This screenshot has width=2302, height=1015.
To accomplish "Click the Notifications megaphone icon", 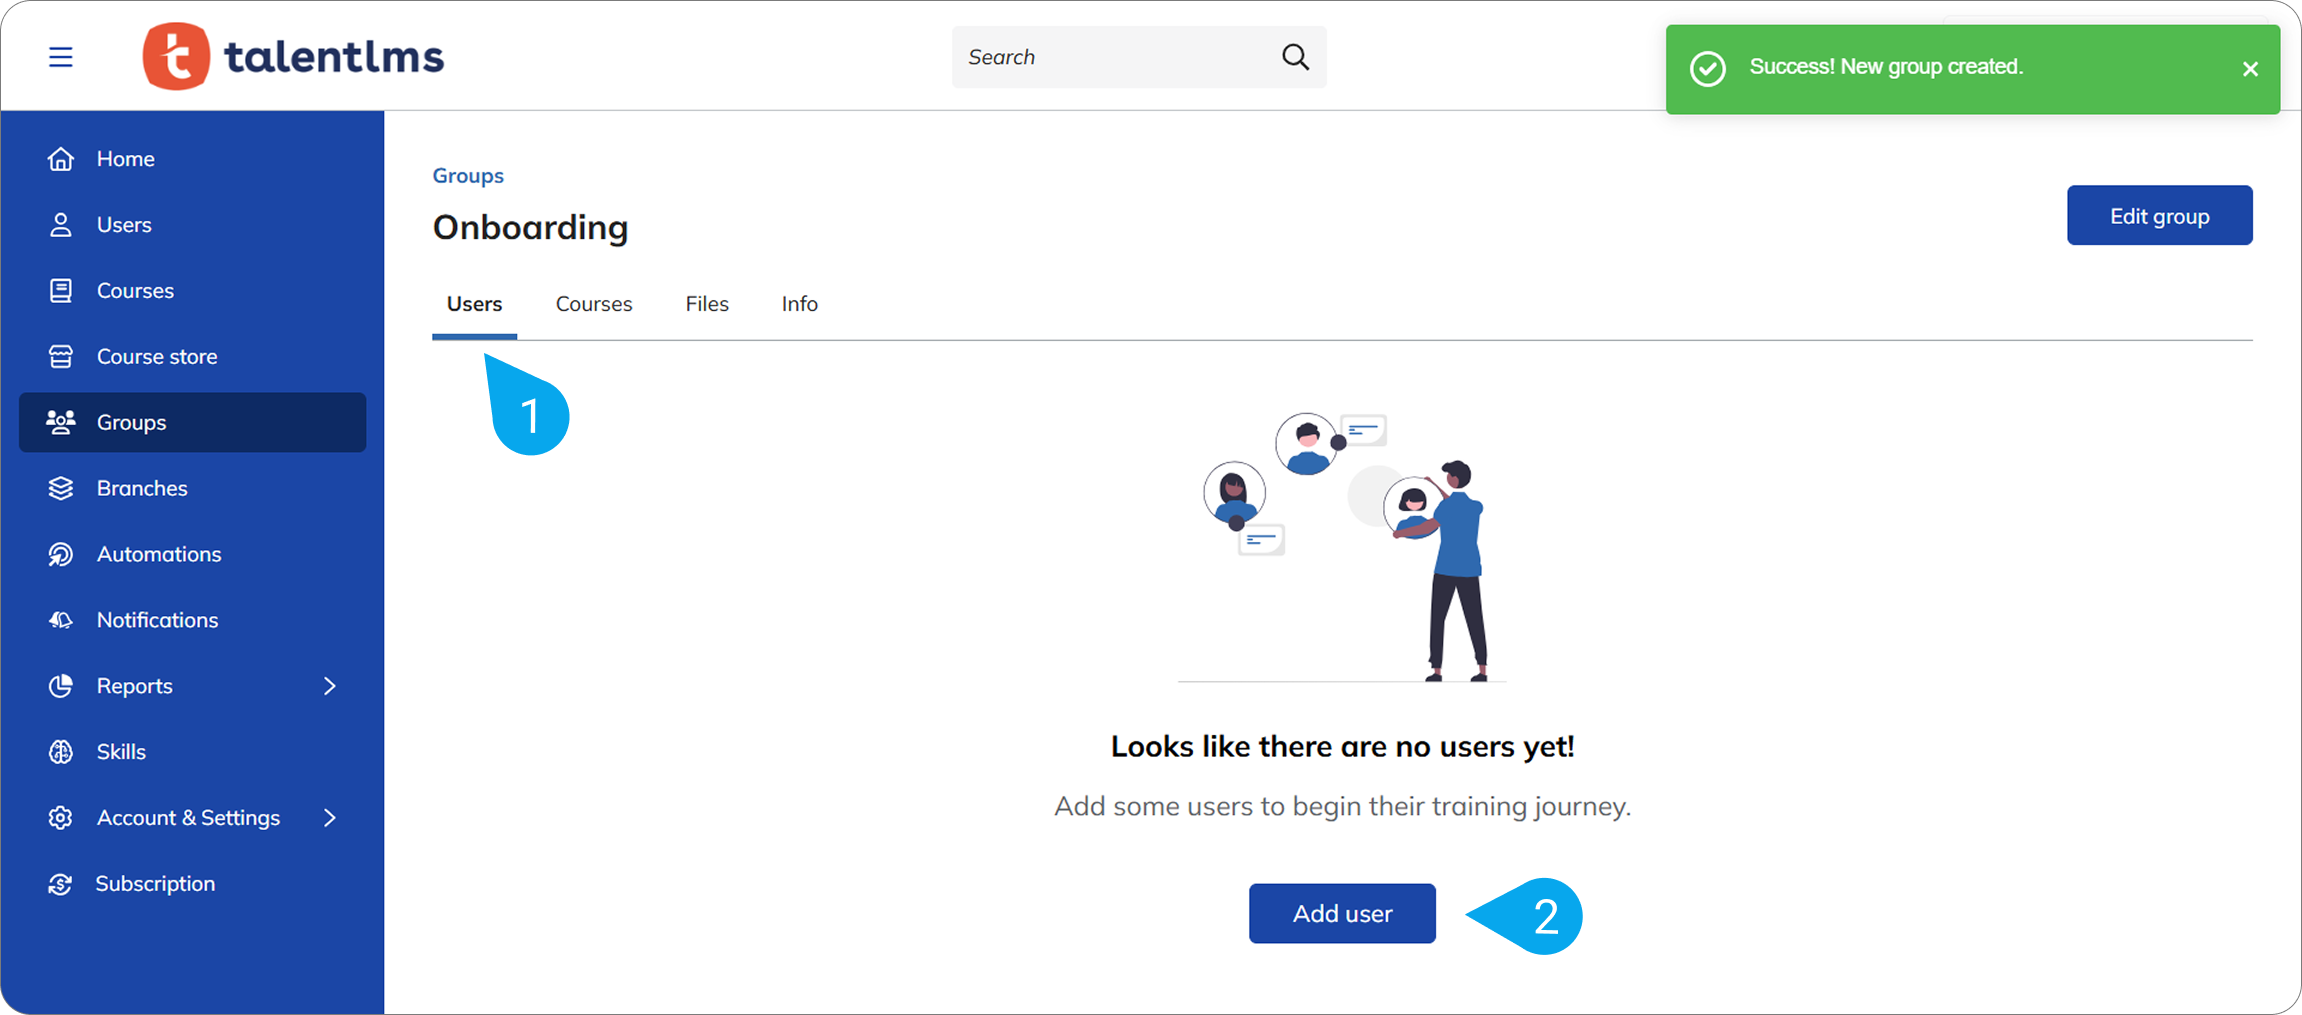I will [x=61, y=621].
